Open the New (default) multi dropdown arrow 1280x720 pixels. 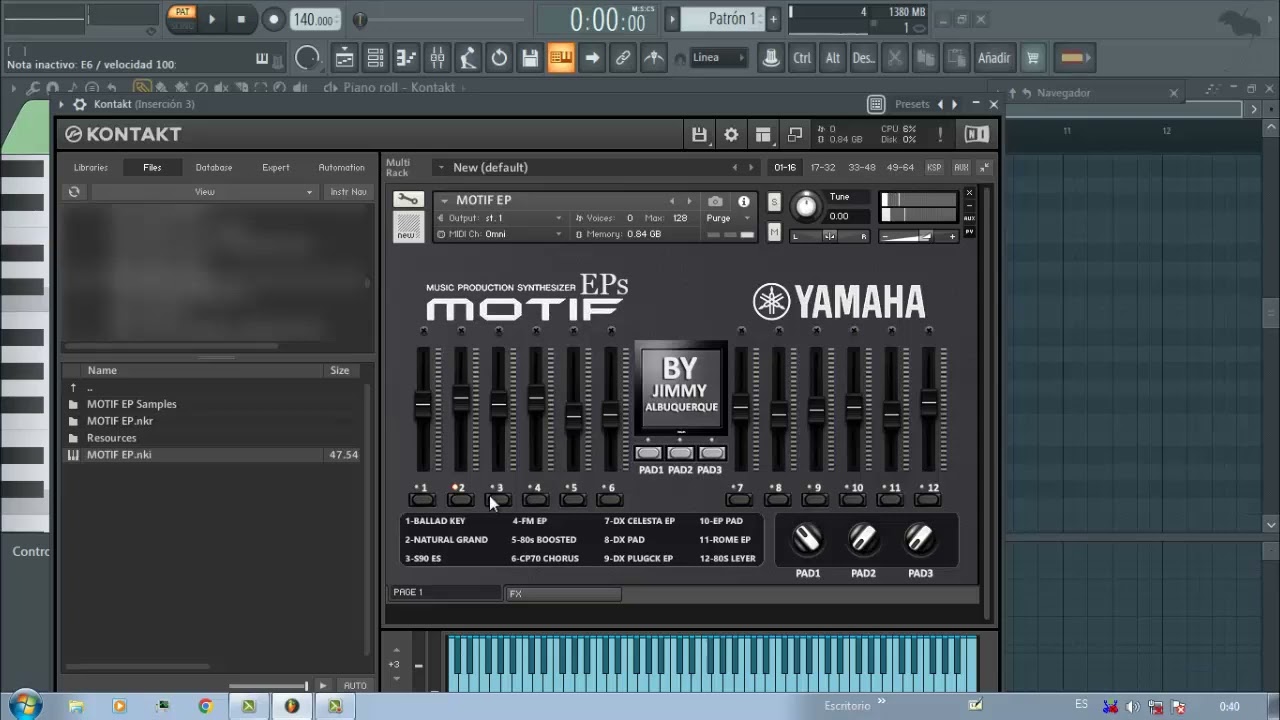click(440, 167)
